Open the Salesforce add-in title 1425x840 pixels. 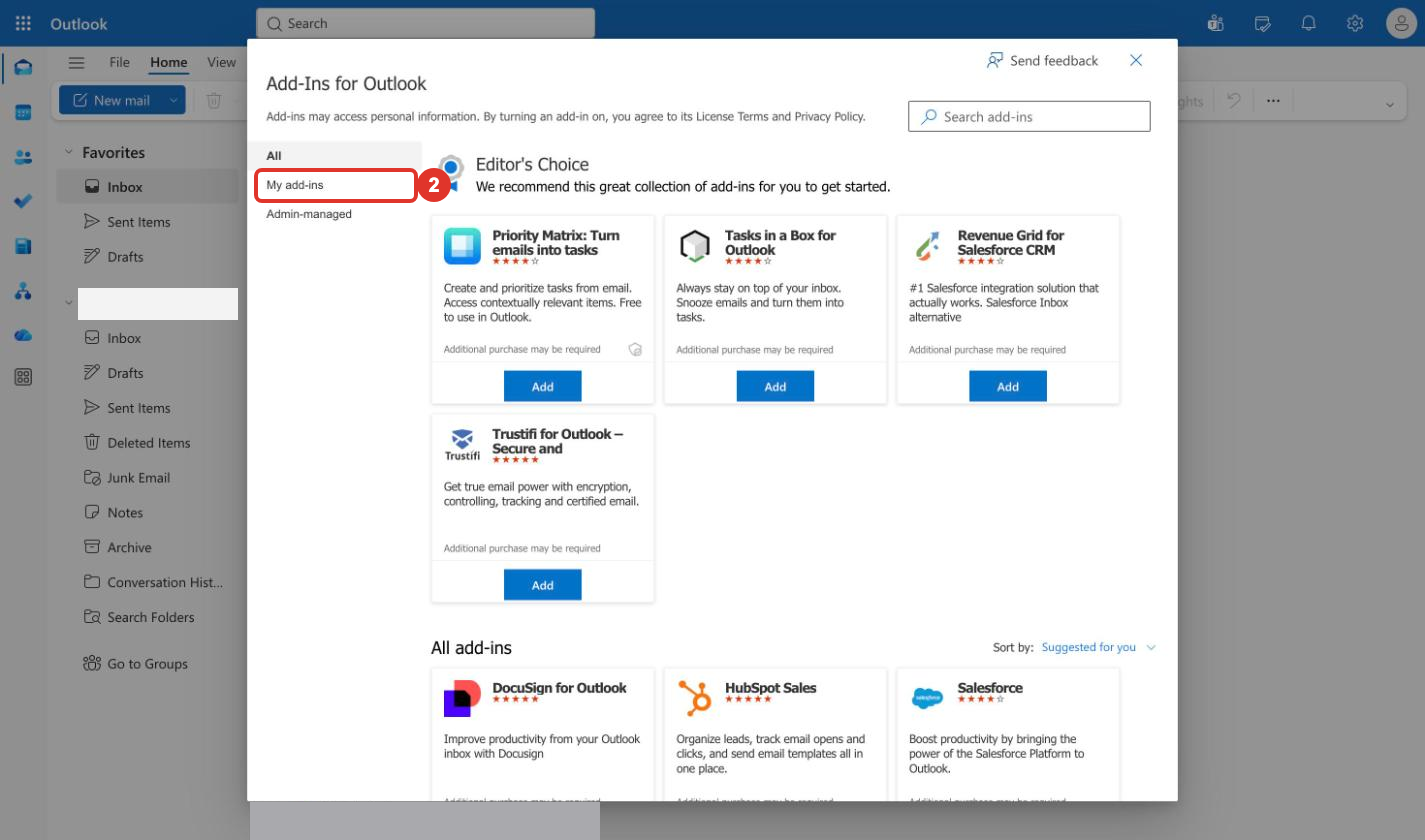[x=990, y=688]
